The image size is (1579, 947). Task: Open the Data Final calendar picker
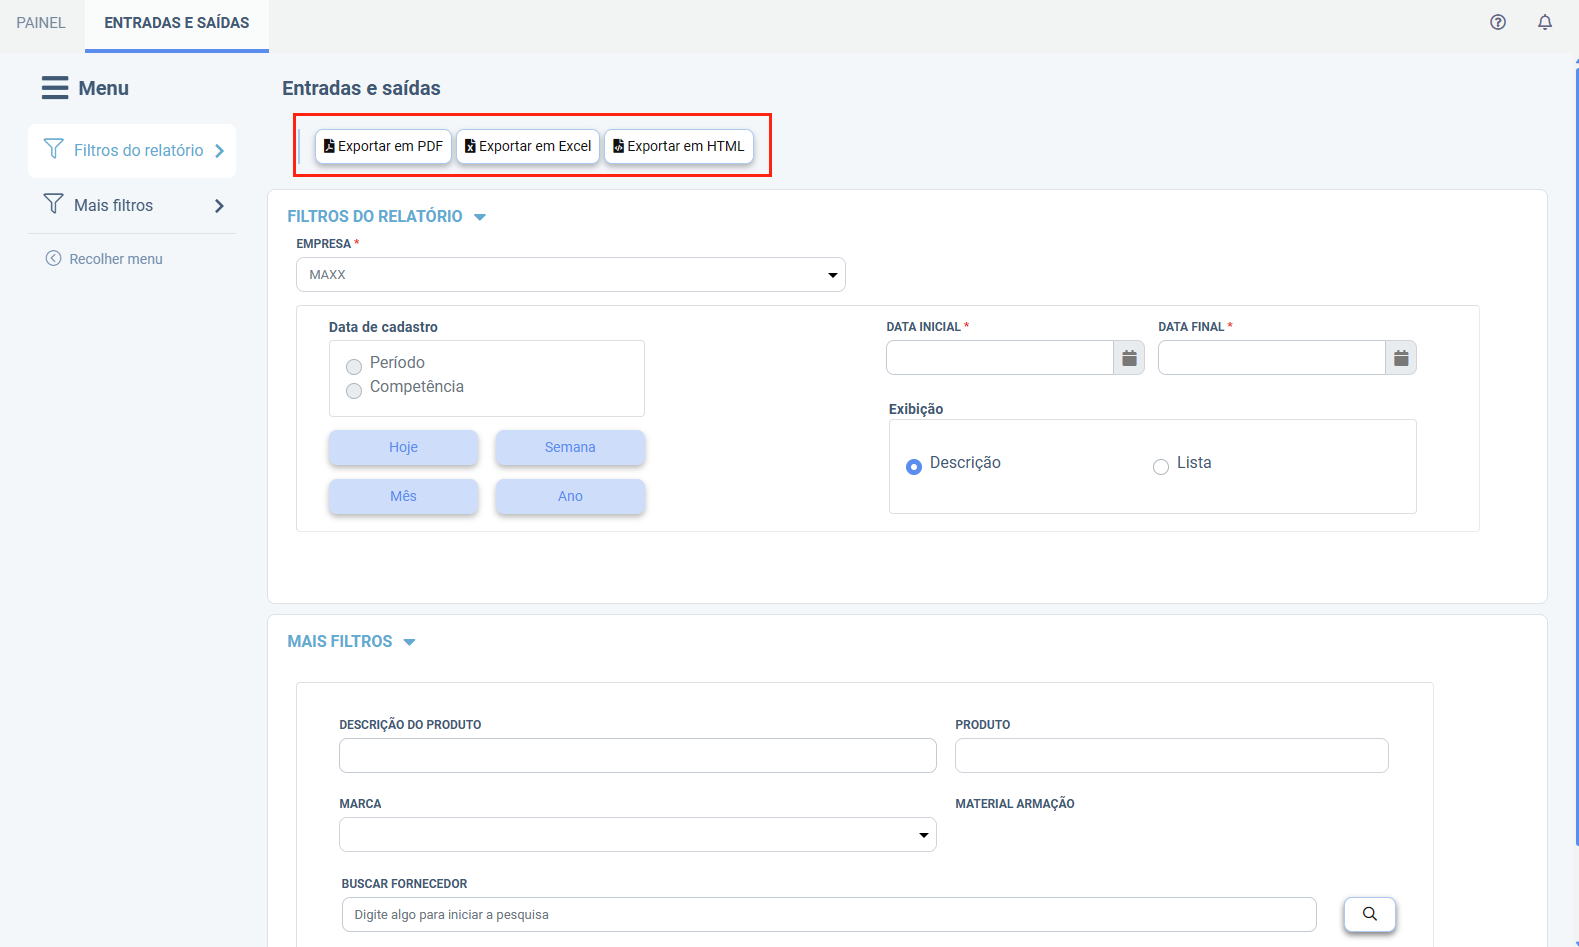coord(1401,358)
